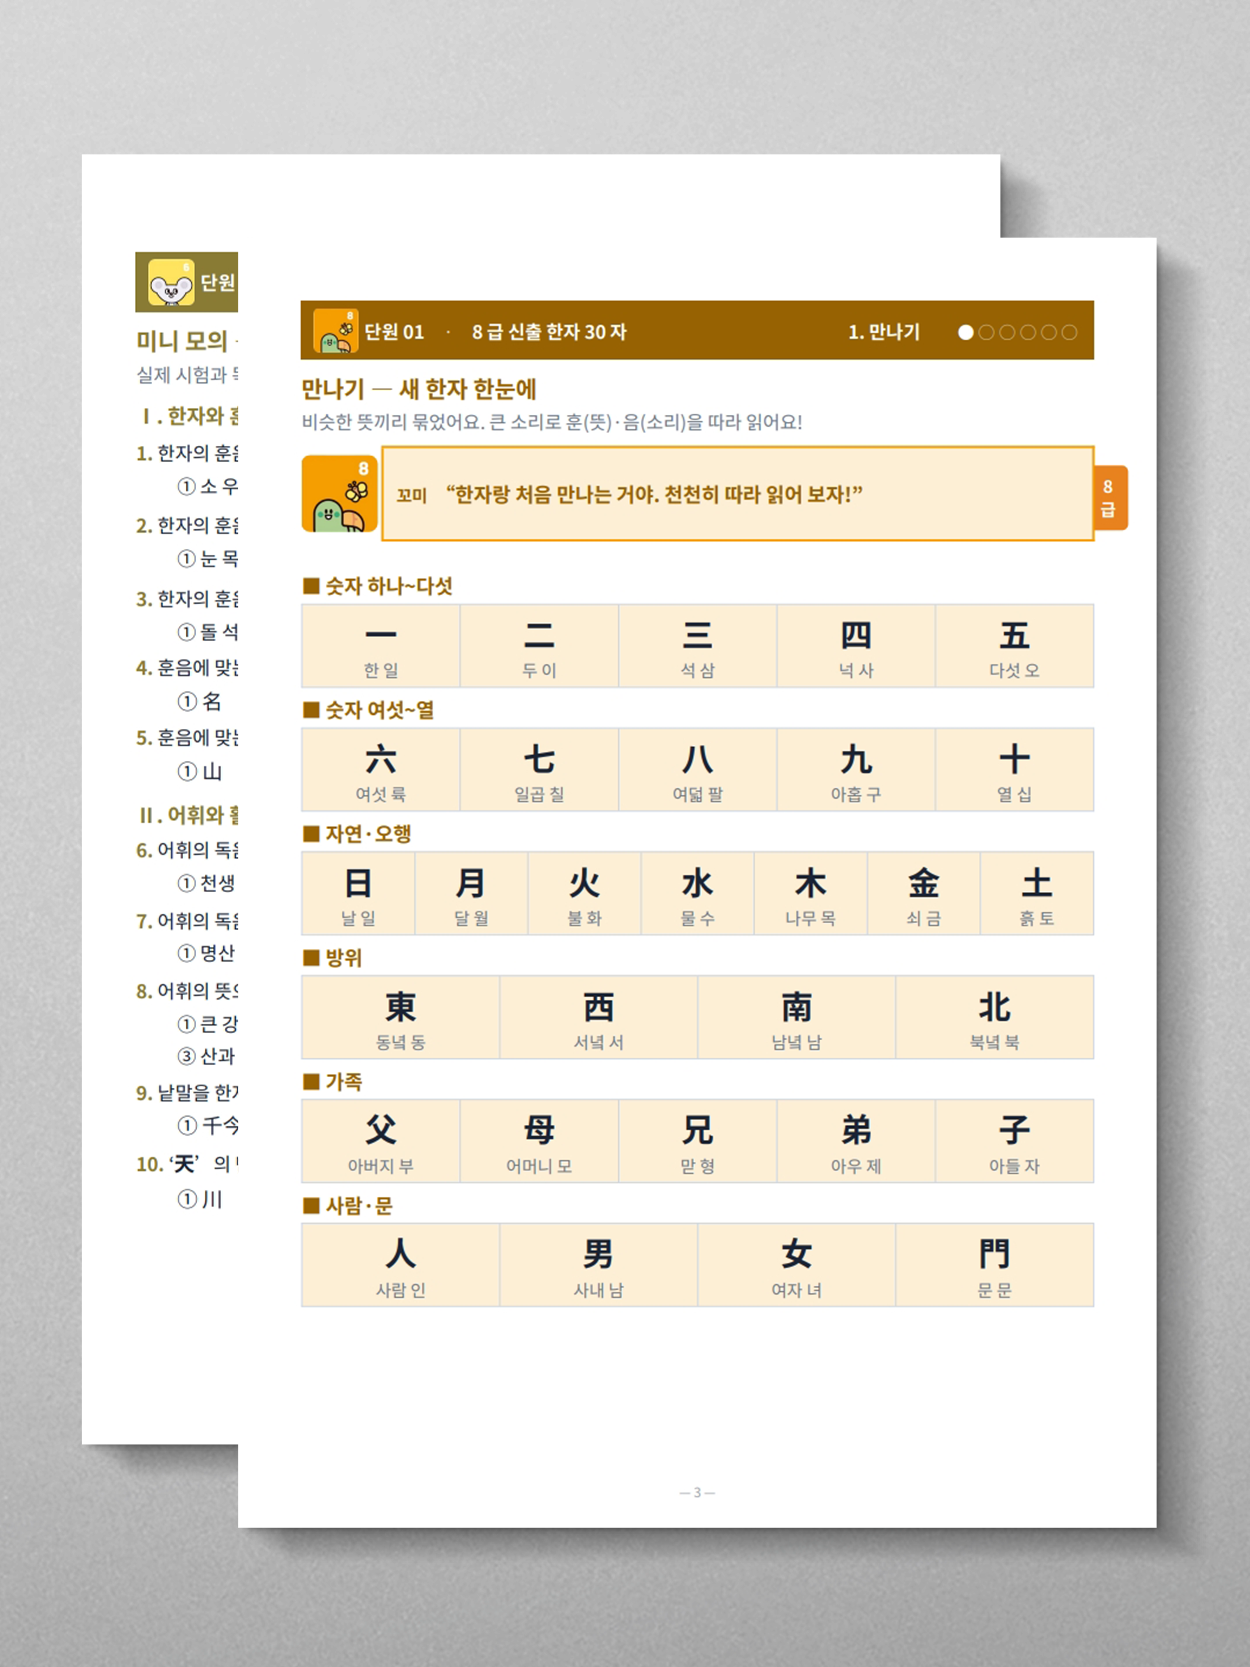
Task: Select the 父 '아버지 부' character cell
Action: (381, 1142)
